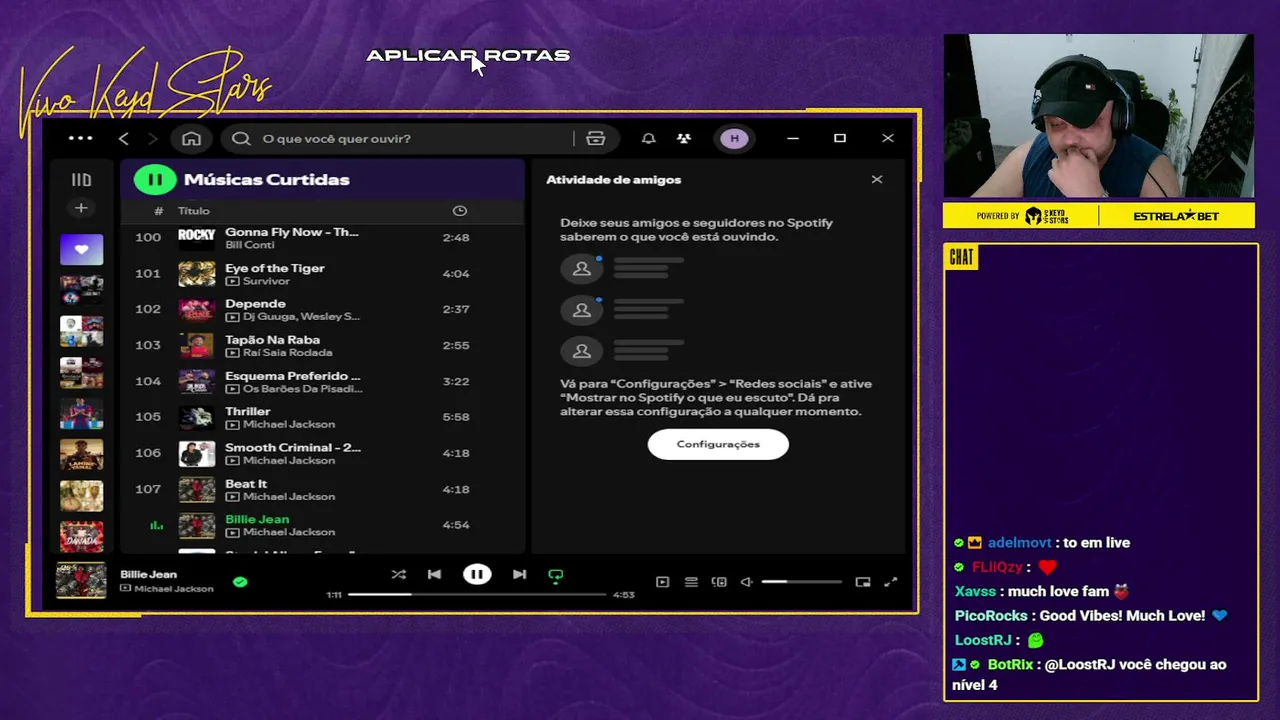The image size is (1280, 720).
Task: Open the Liked Songs heart playlist in the sidebar
Action: pos(82,249)
